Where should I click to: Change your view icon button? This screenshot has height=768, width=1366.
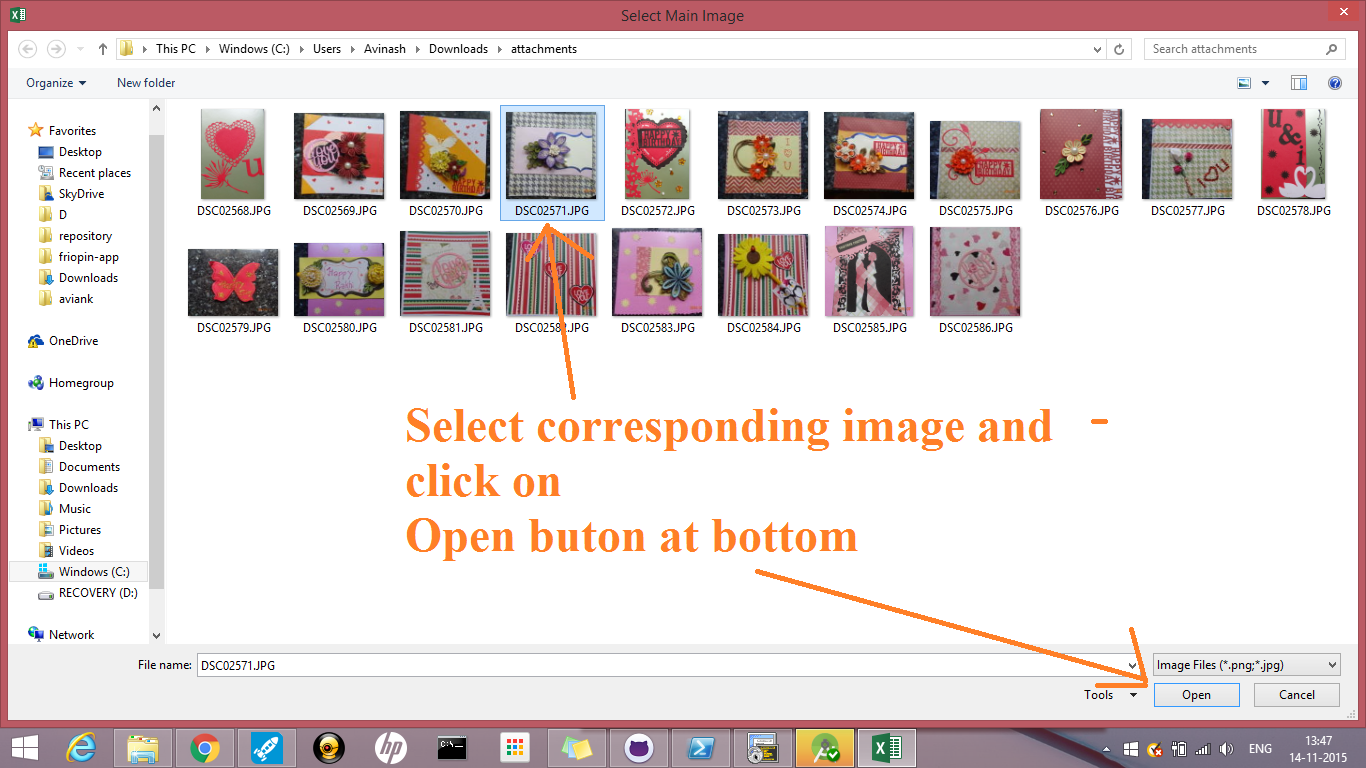(1245, 83)
